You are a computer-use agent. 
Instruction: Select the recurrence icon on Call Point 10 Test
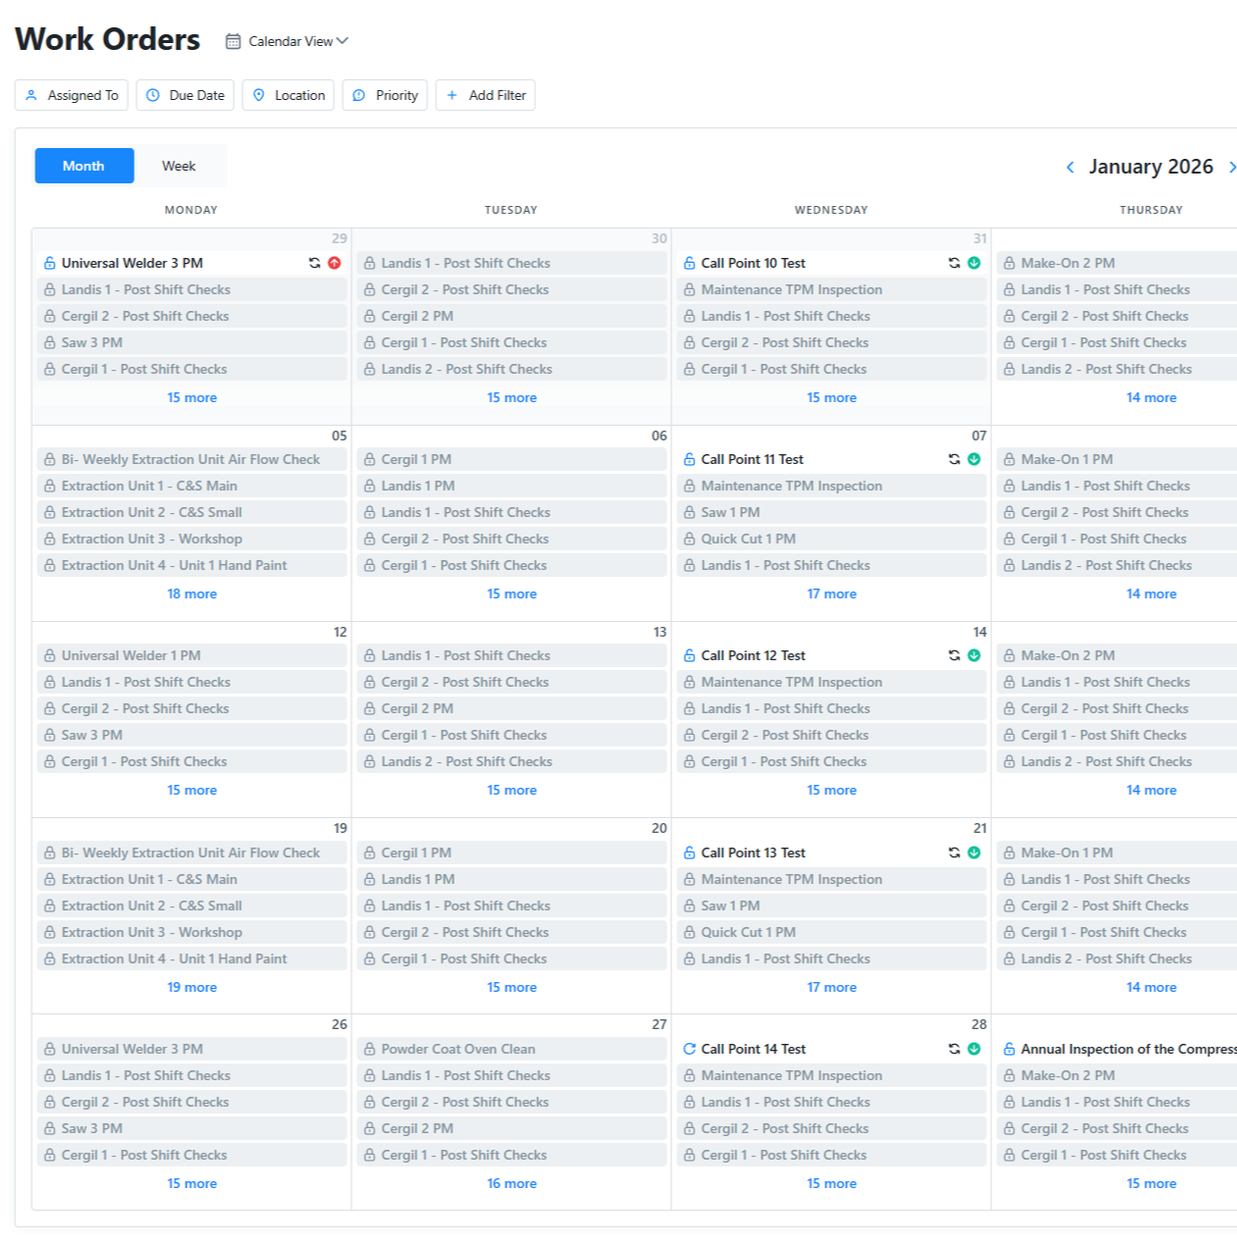(954, 262)
